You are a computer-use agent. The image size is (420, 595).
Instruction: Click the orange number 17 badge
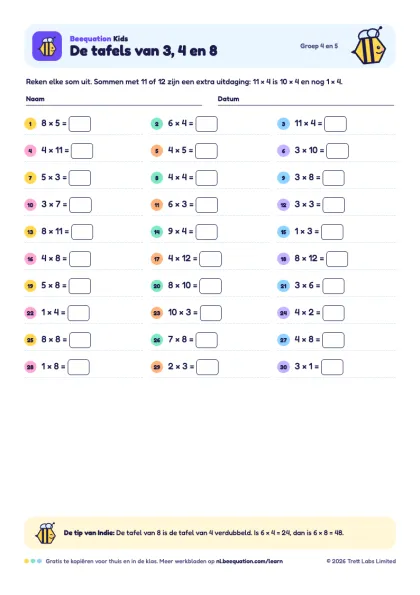[157, 259]
